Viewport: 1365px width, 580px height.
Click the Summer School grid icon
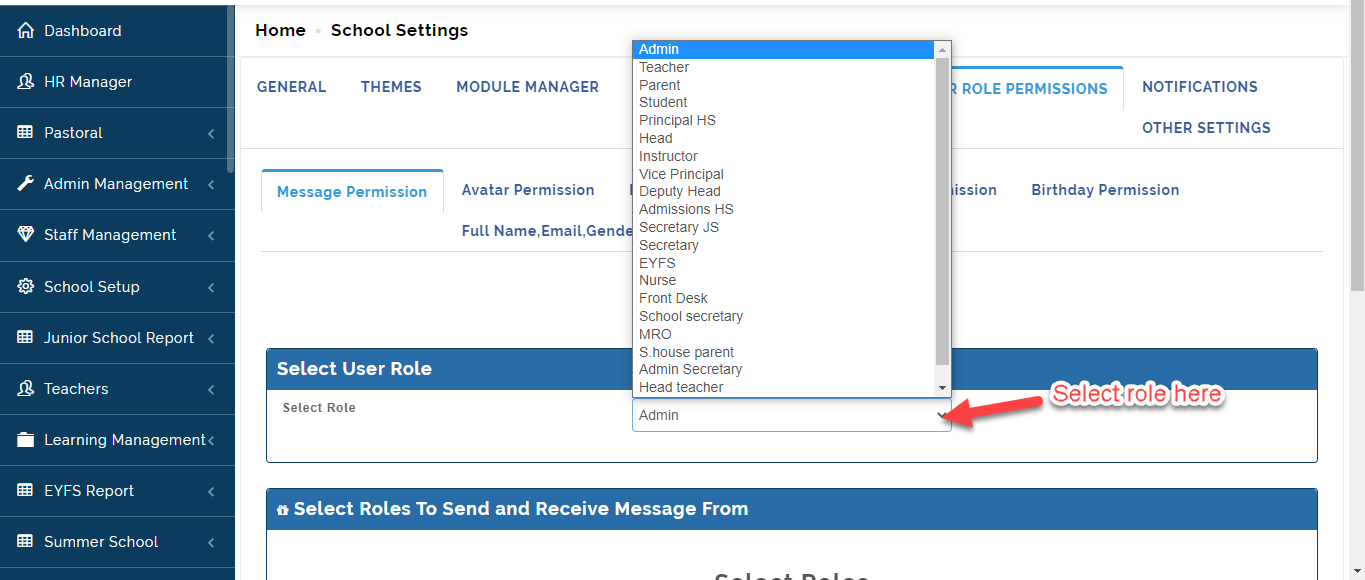(25, 542)
